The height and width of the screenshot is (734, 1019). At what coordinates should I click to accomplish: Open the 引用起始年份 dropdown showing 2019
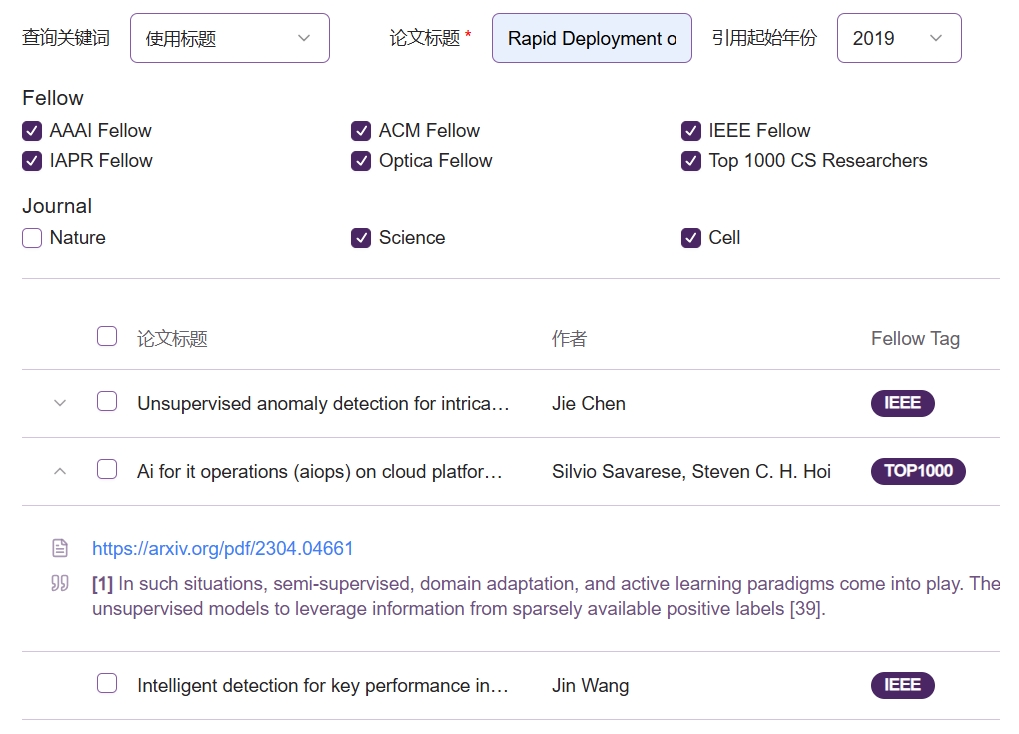pos(898,39)
